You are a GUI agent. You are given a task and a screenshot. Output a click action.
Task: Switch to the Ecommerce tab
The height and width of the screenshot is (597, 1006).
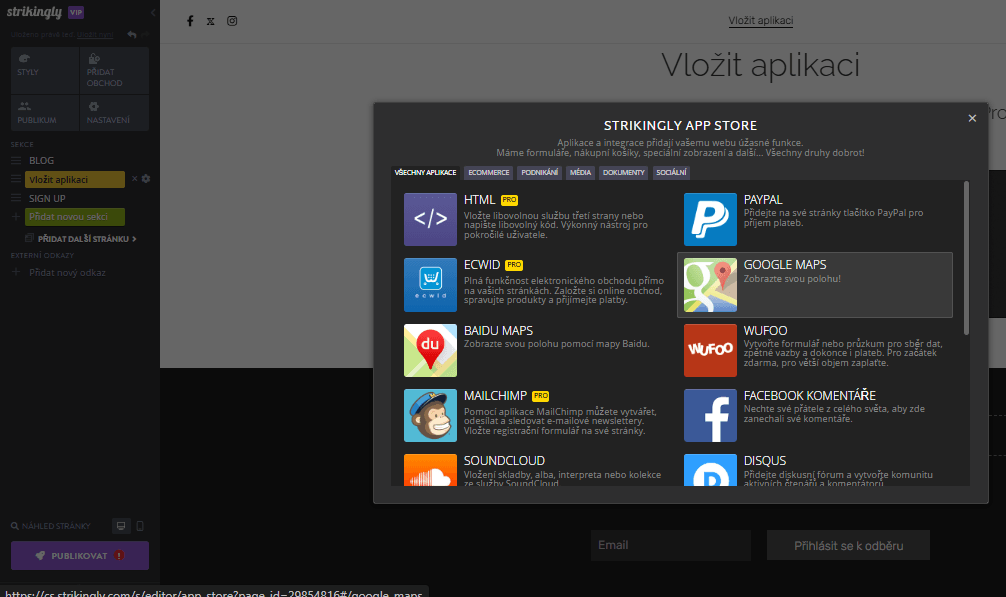[x=488, y=172]
